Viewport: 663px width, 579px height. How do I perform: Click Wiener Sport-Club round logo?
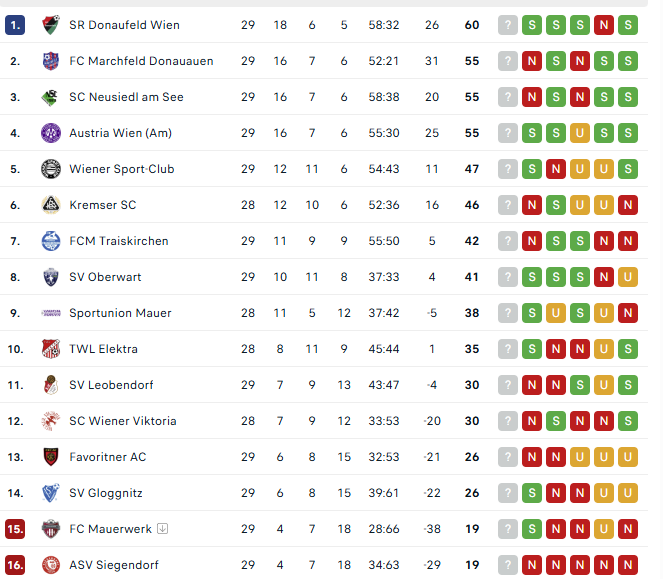(50, 169)
